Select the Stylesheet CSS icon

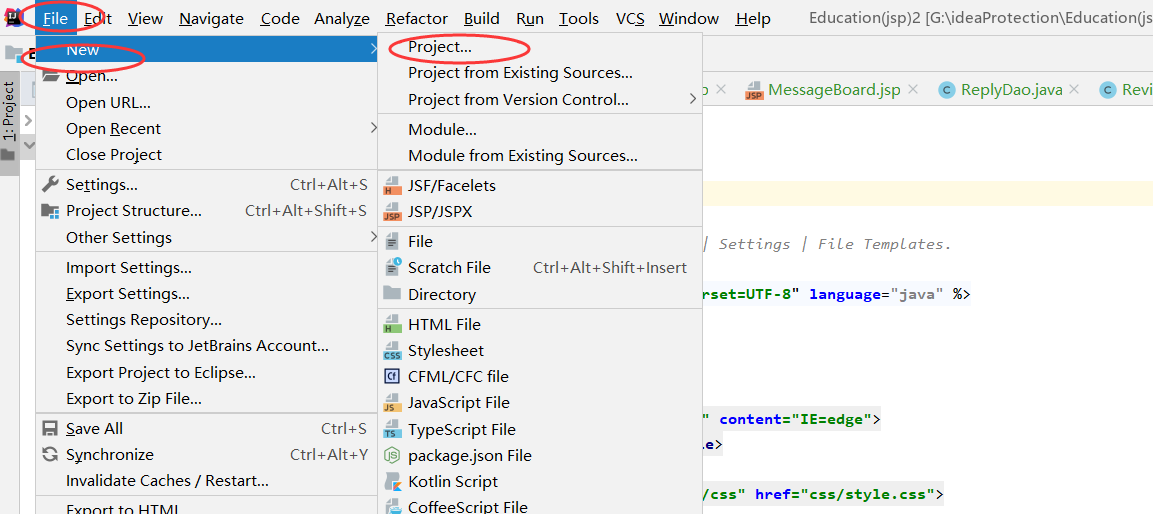(393, 351)
